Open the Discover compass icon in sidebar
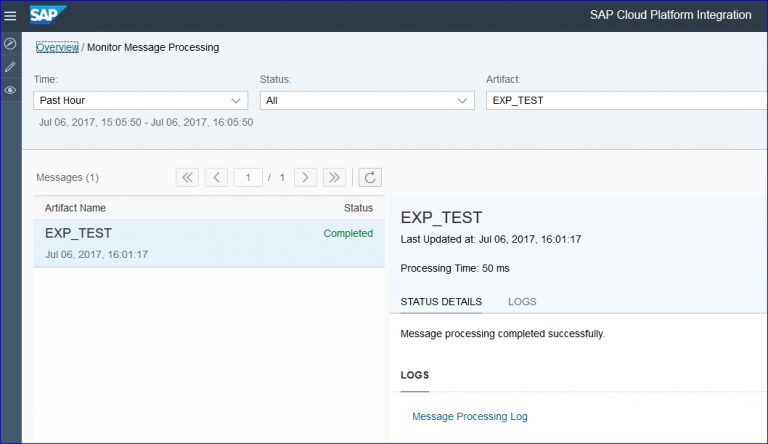 pyautogui.click(x=10, y=44)
